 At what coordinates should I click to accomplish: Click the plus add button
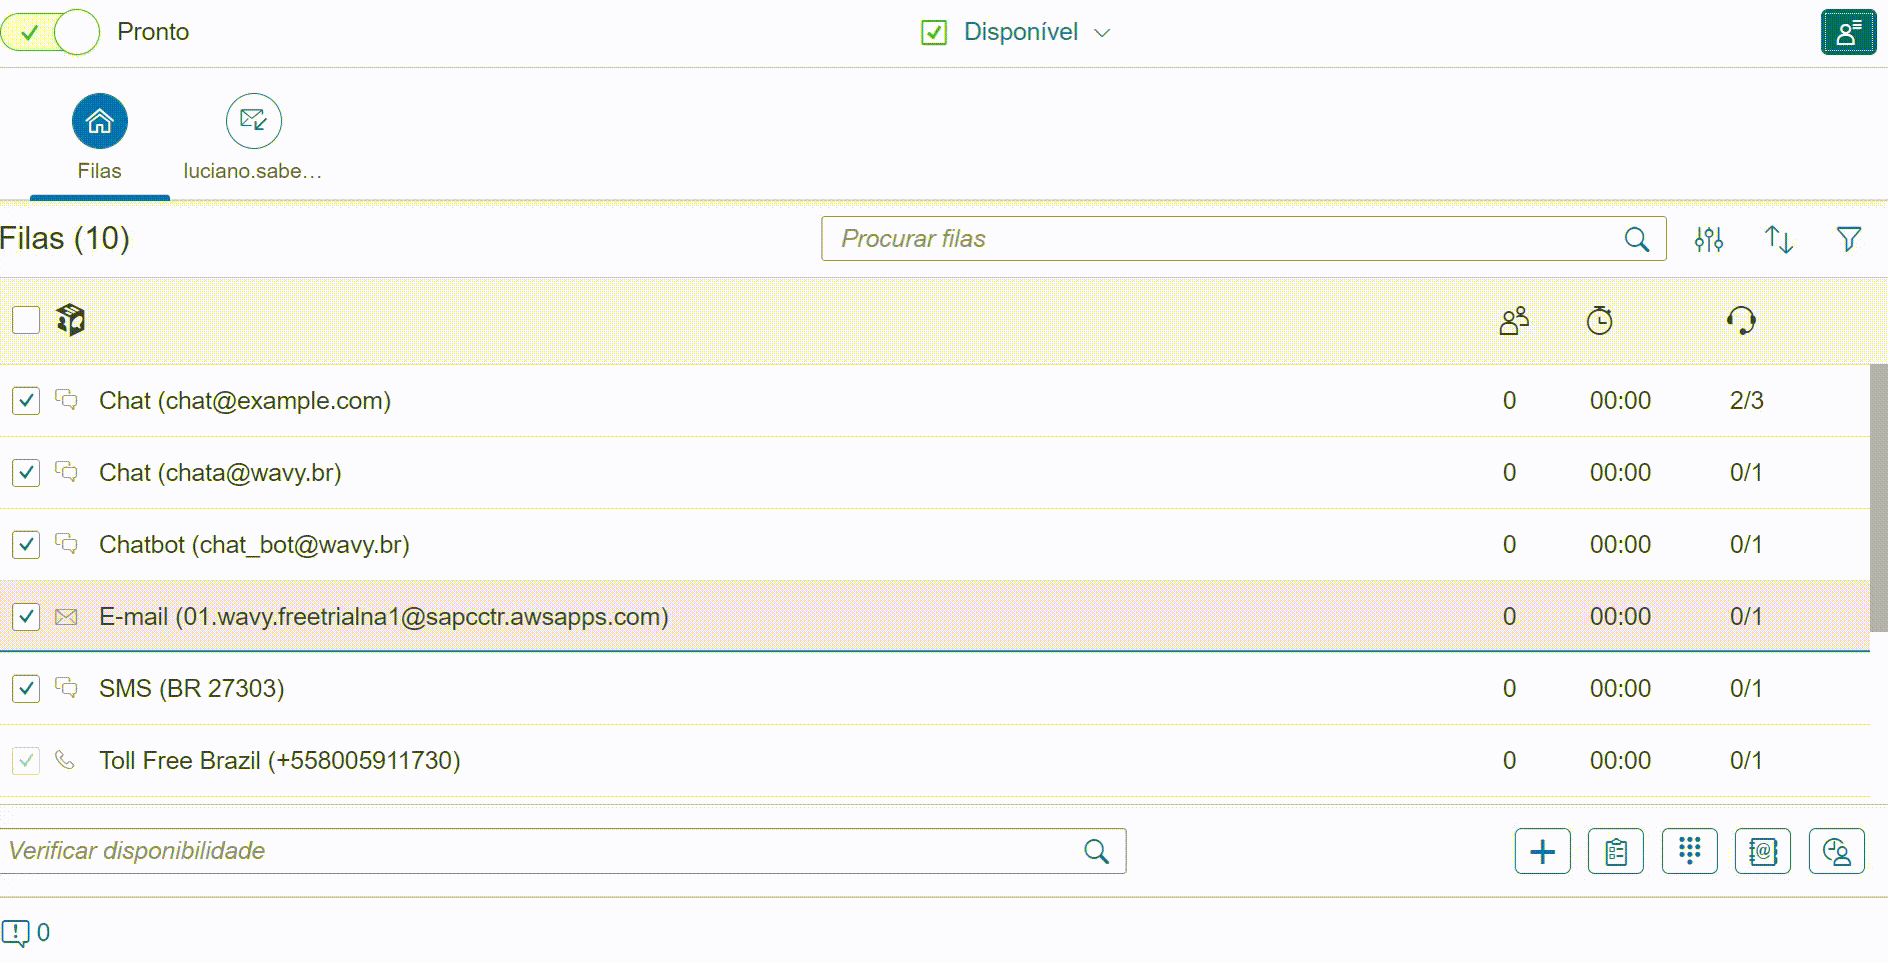pyautogui.click(x=1543, y=851)
